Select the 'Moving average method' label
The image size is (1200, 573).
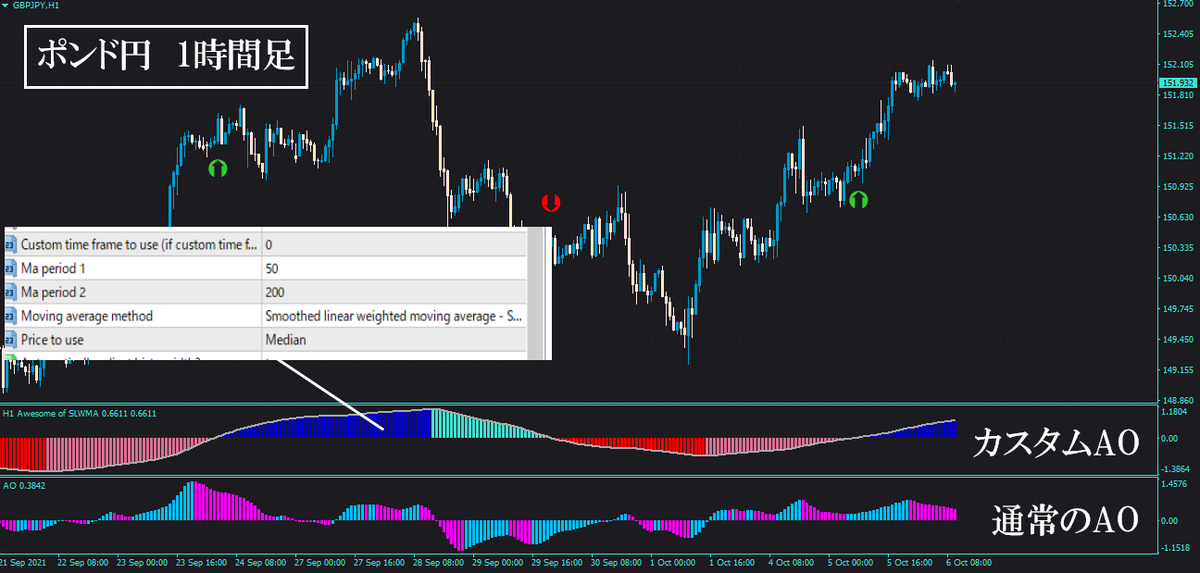click(x=87, y=316)
